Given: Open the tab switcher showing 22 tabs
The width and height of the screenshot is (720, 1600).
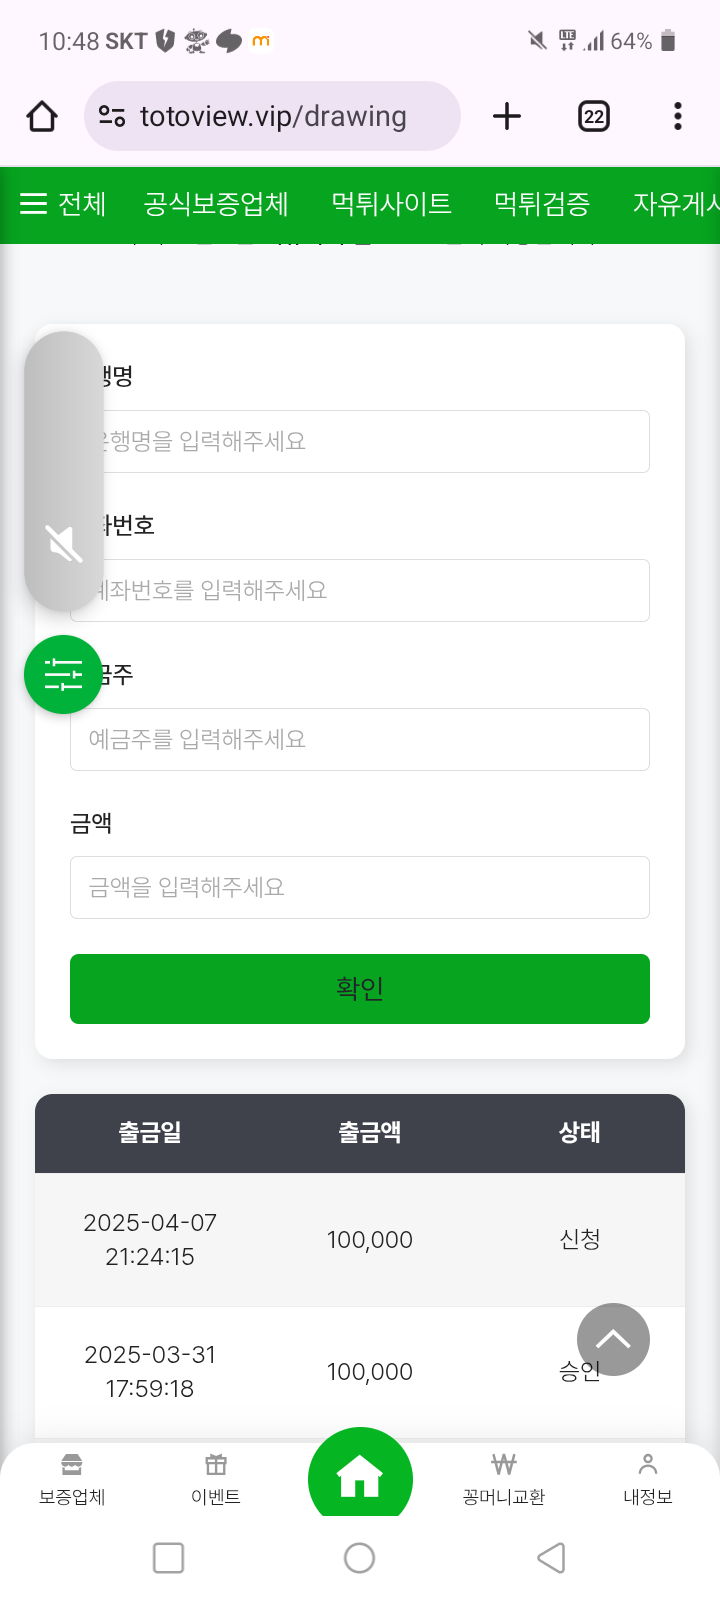Looking at the screenshot, I should [594, 117].
